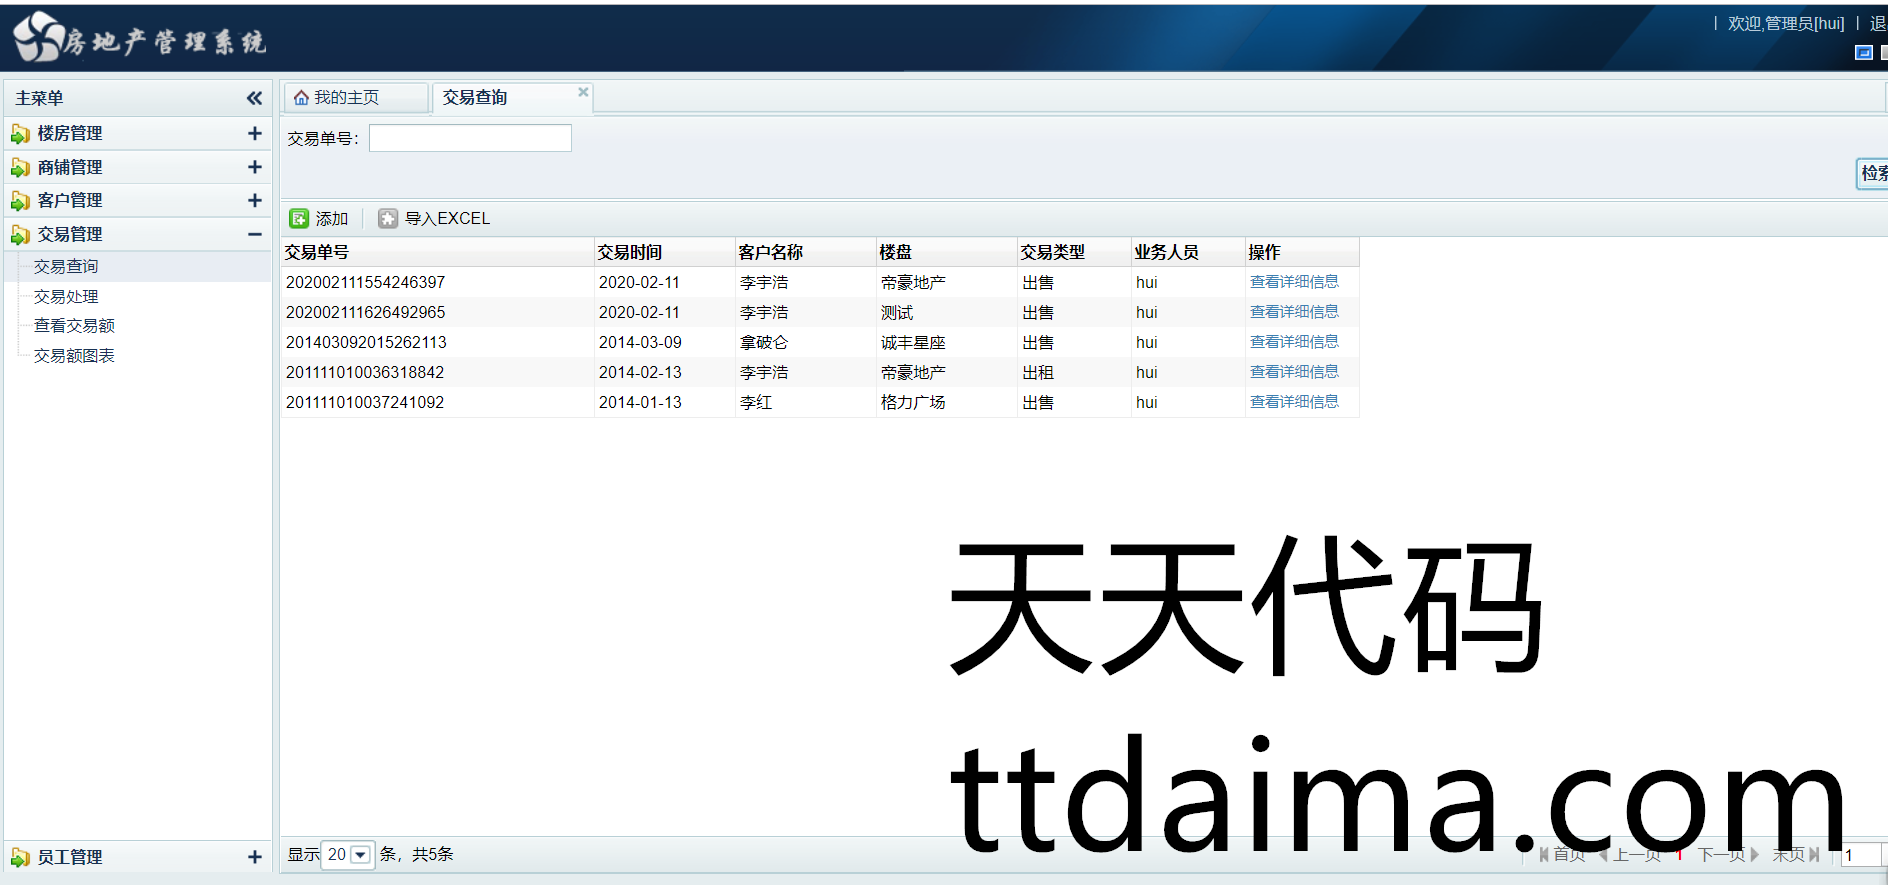
Task: Collapse the 主菜单 sidebar with double-arrow icon
Action: [254, 98]
